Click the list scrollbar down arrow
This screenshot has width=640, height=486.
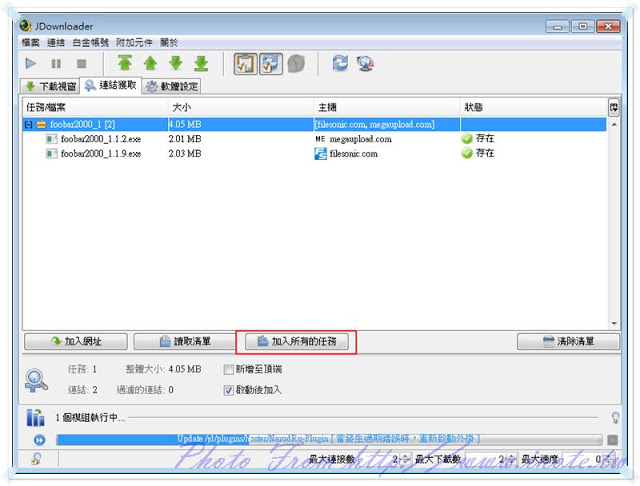click(x=614, y=323)
